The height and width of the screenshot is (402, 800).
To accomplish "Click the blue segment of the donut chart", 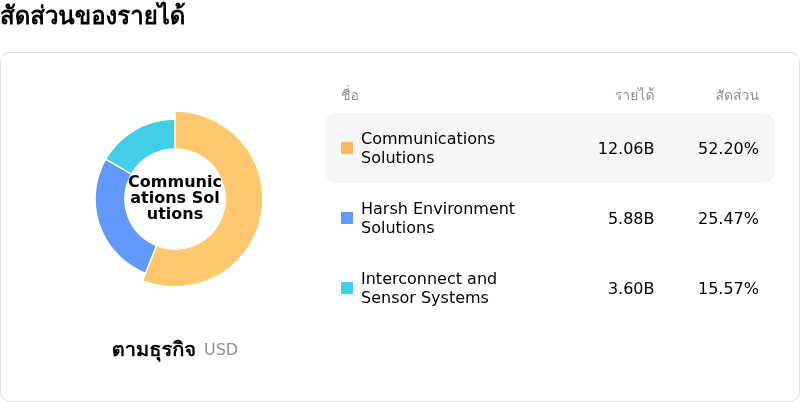I will coord(116,220).
